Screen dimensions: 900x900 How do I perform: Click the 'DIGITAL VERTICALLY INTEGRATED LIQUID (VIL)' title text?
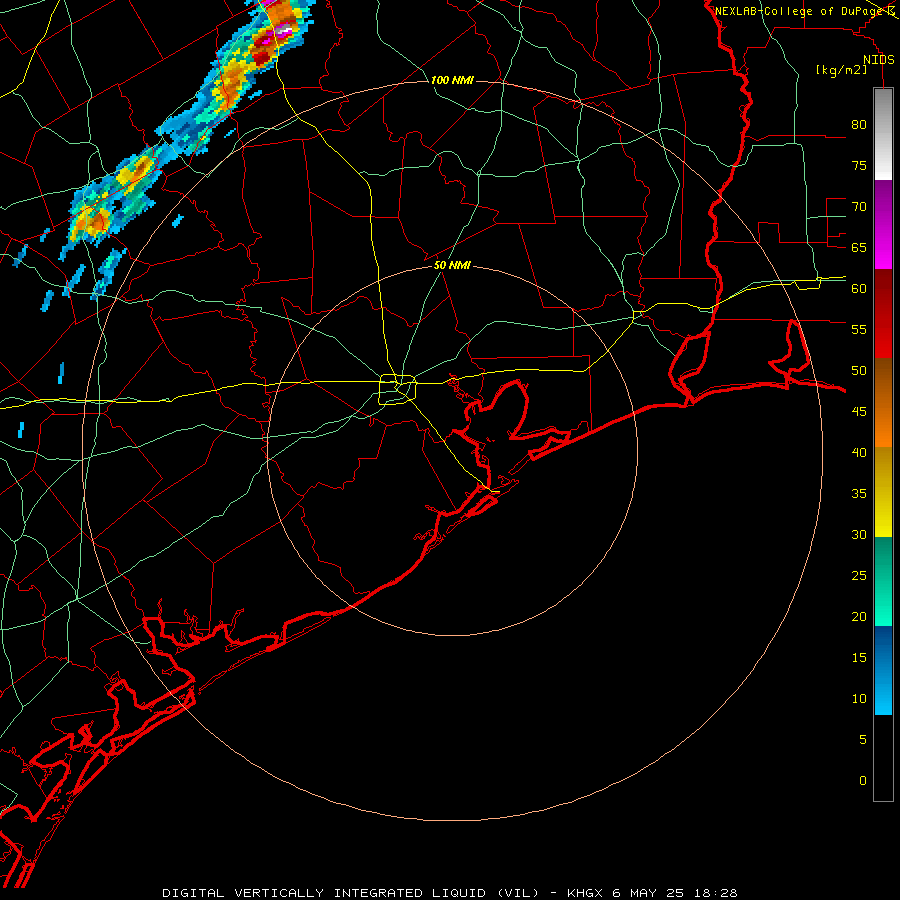[351, 893]
